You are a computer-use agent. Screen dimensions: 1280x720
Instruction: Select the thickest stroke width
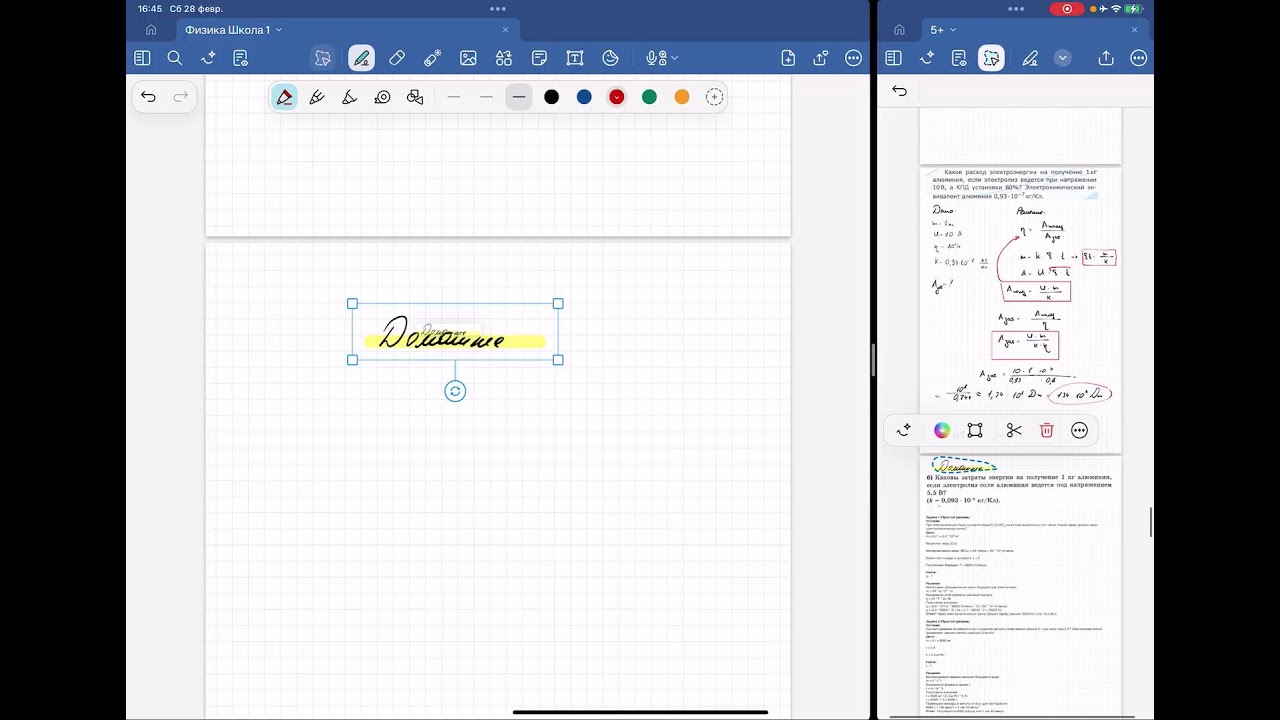[x=518, y=97]
